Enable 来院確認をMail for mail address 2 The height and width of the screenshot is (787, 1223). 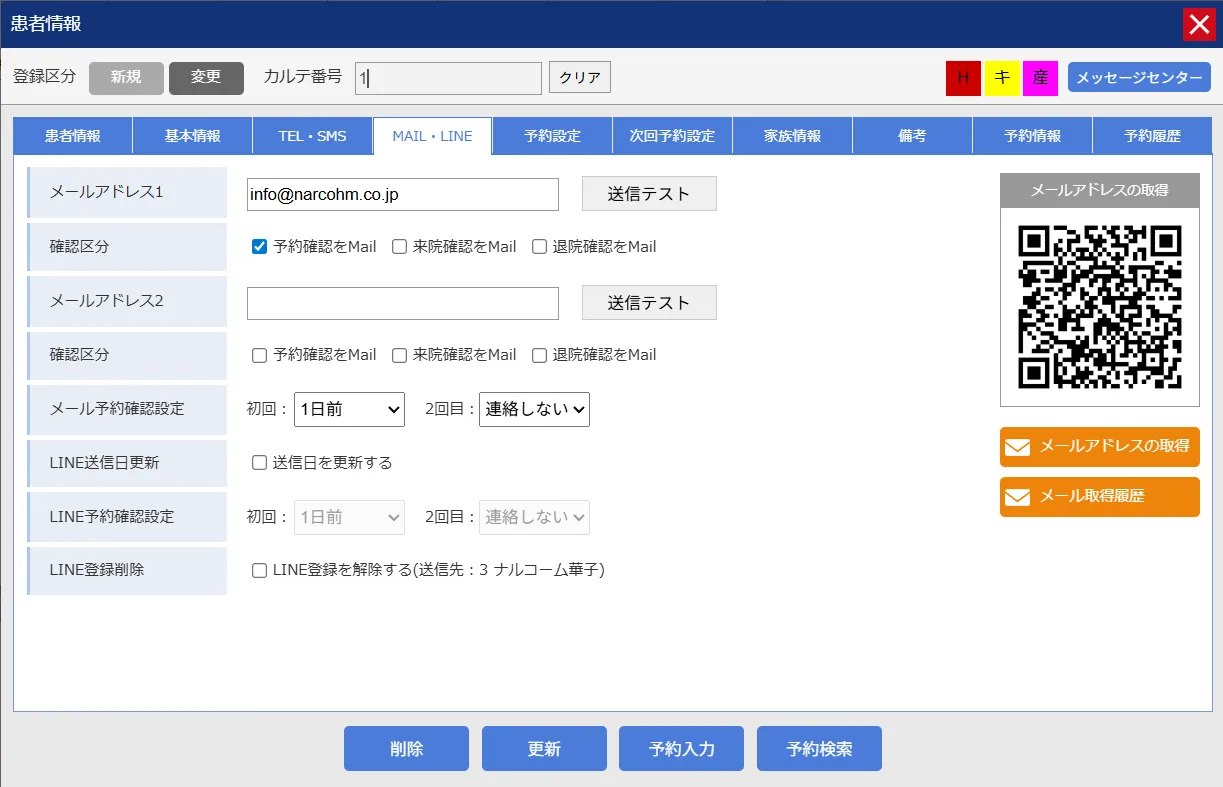point(400,355)
